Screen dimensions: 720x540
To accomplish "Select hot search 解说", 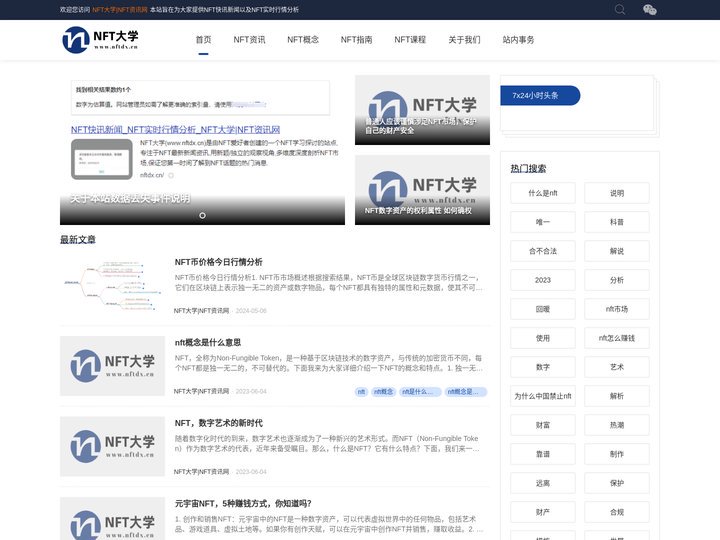I will coord(617,251).
